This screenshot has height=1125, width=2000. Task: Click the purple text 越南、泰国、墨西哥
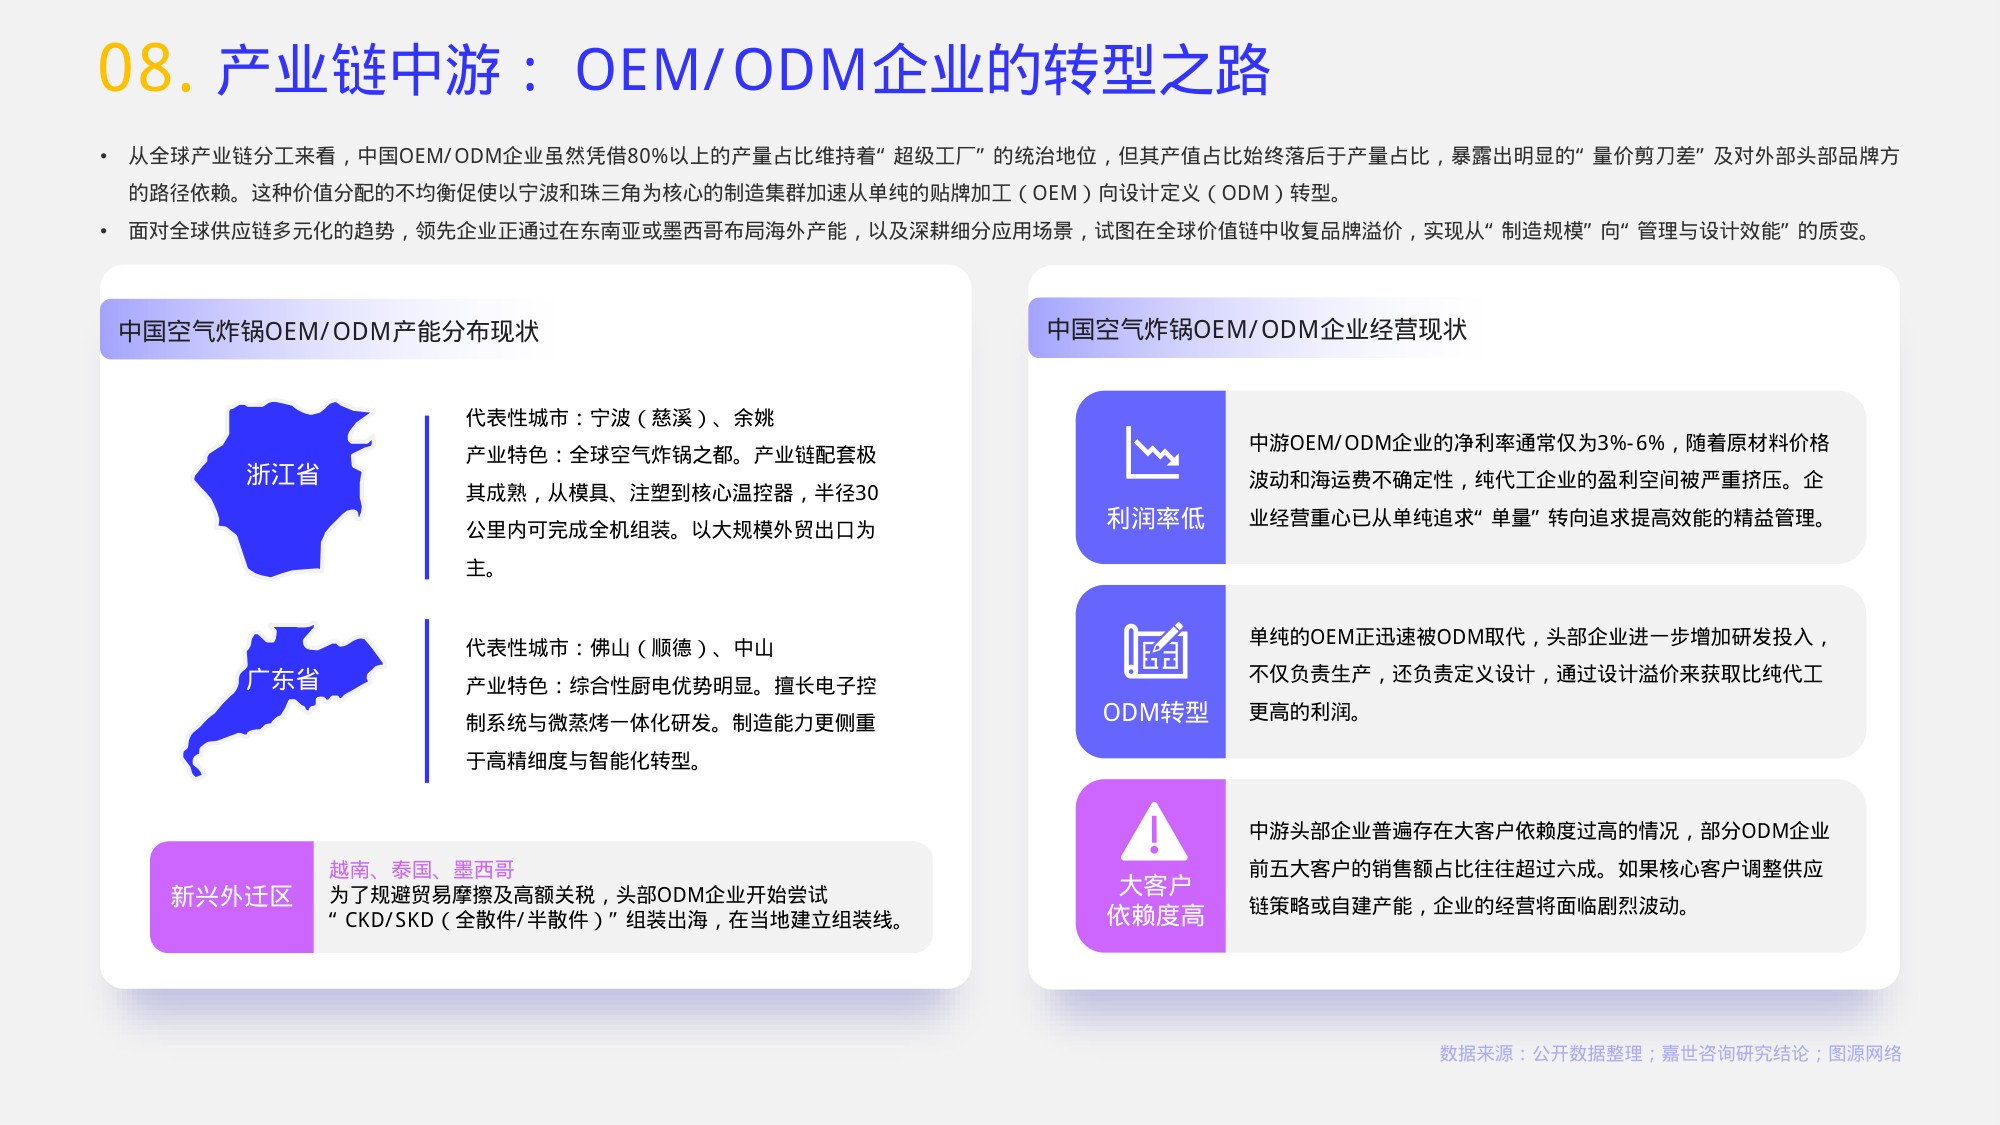(421, 869)
